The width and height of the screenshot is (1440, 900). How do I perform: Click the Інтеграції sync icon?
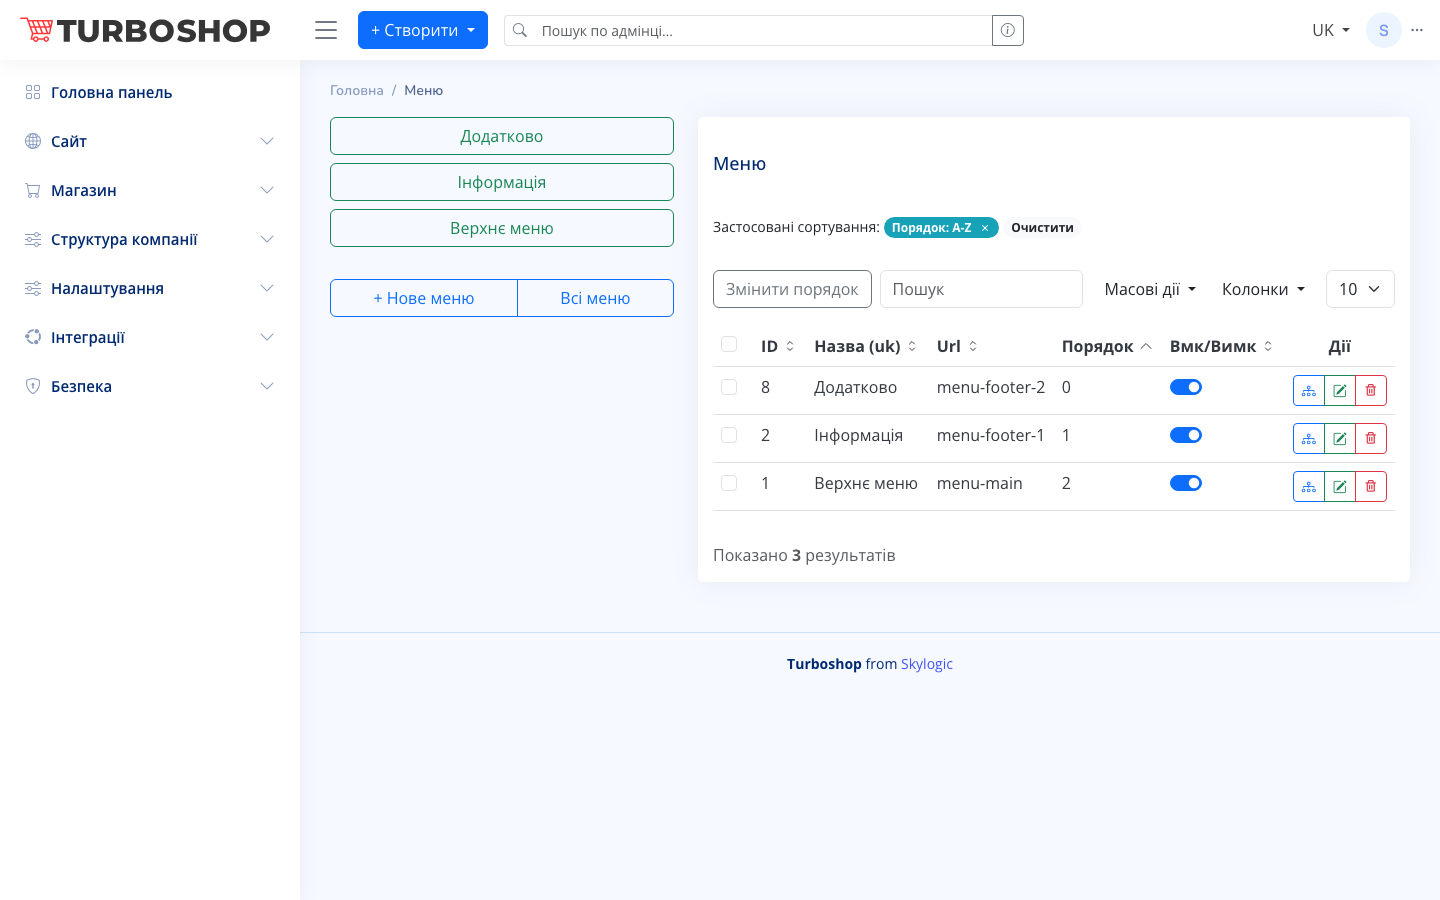(x=33, y=337)
